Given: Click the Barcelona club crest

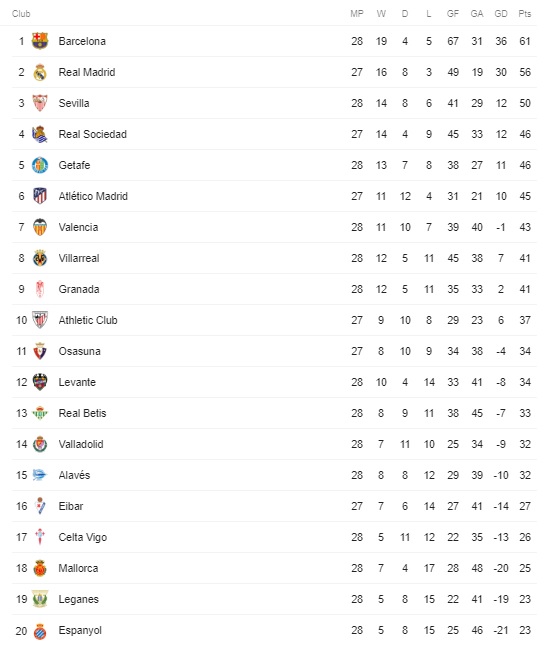Looking at the screenshot, I should [40, 41].
